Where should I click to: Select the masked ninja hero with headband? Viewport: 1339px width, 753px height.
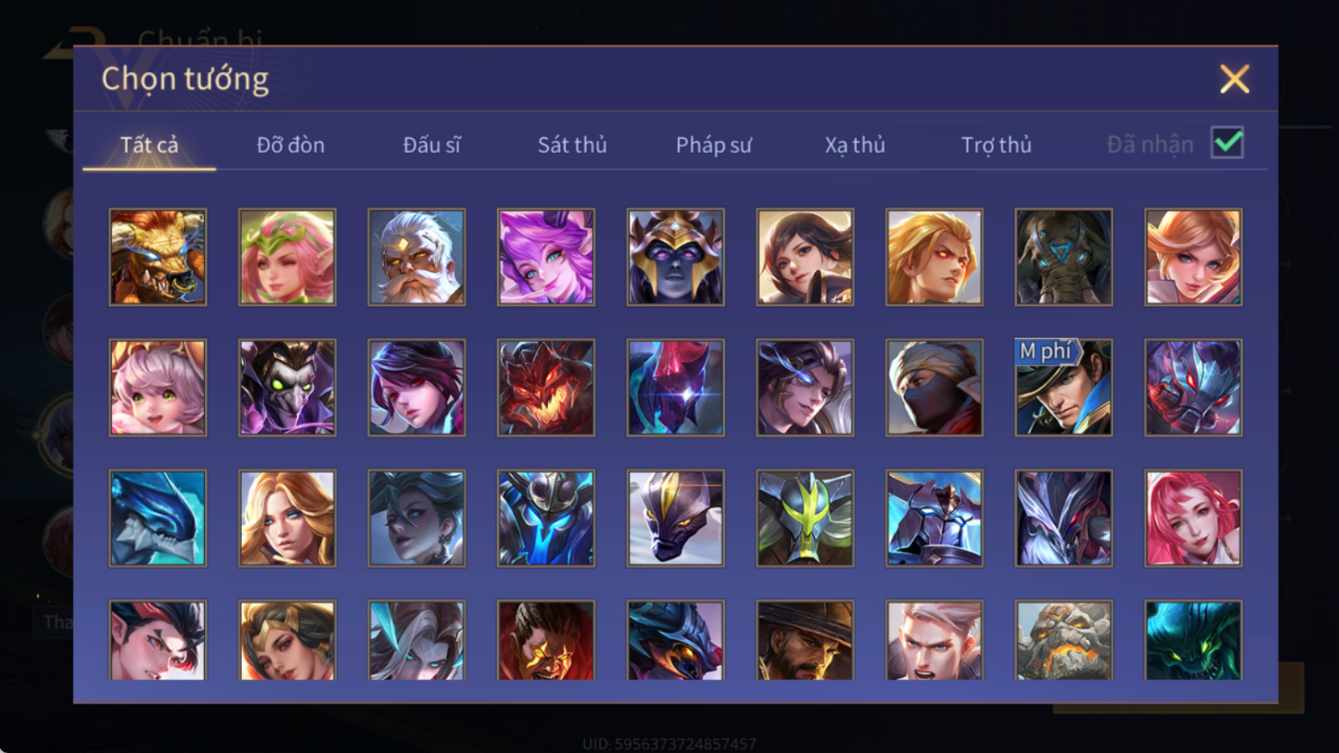click(x=934, y=388)
